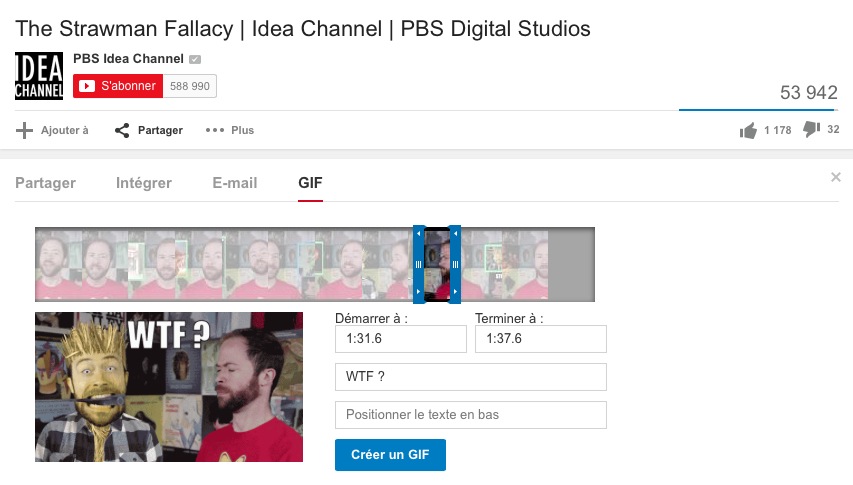Click the red S'abonner subscribe button

pyautogui.click(x=118, y=86)
